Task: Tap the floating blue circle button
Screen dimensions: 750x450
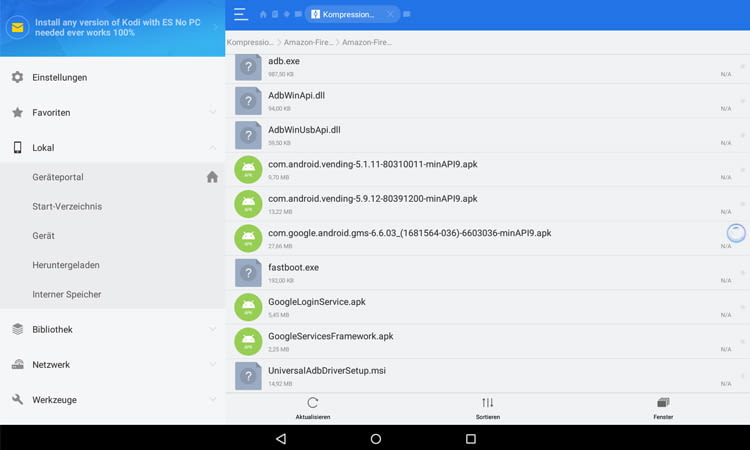Action: click(736, 233)
